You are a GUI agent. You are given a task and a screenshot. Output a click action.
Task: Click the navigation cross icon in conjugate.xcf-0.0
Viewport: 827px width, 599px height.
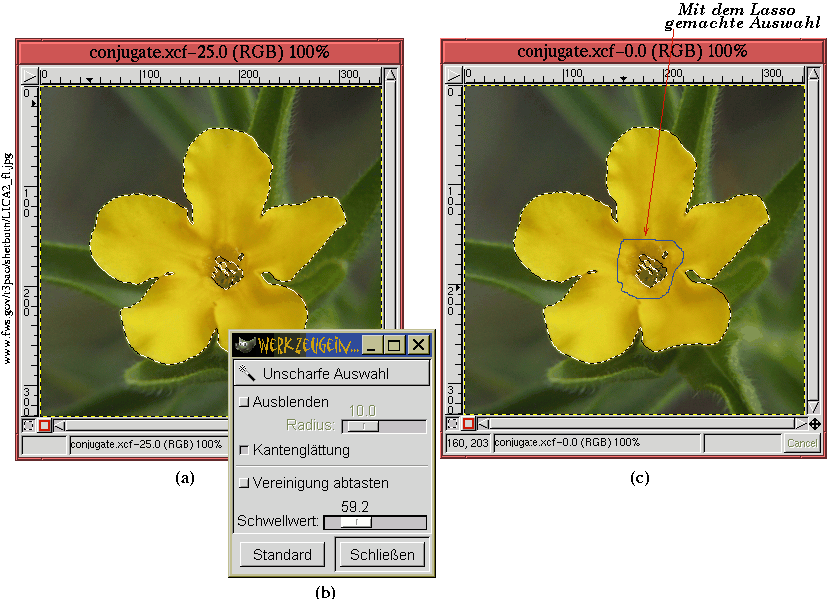click(x=814, y=423)
